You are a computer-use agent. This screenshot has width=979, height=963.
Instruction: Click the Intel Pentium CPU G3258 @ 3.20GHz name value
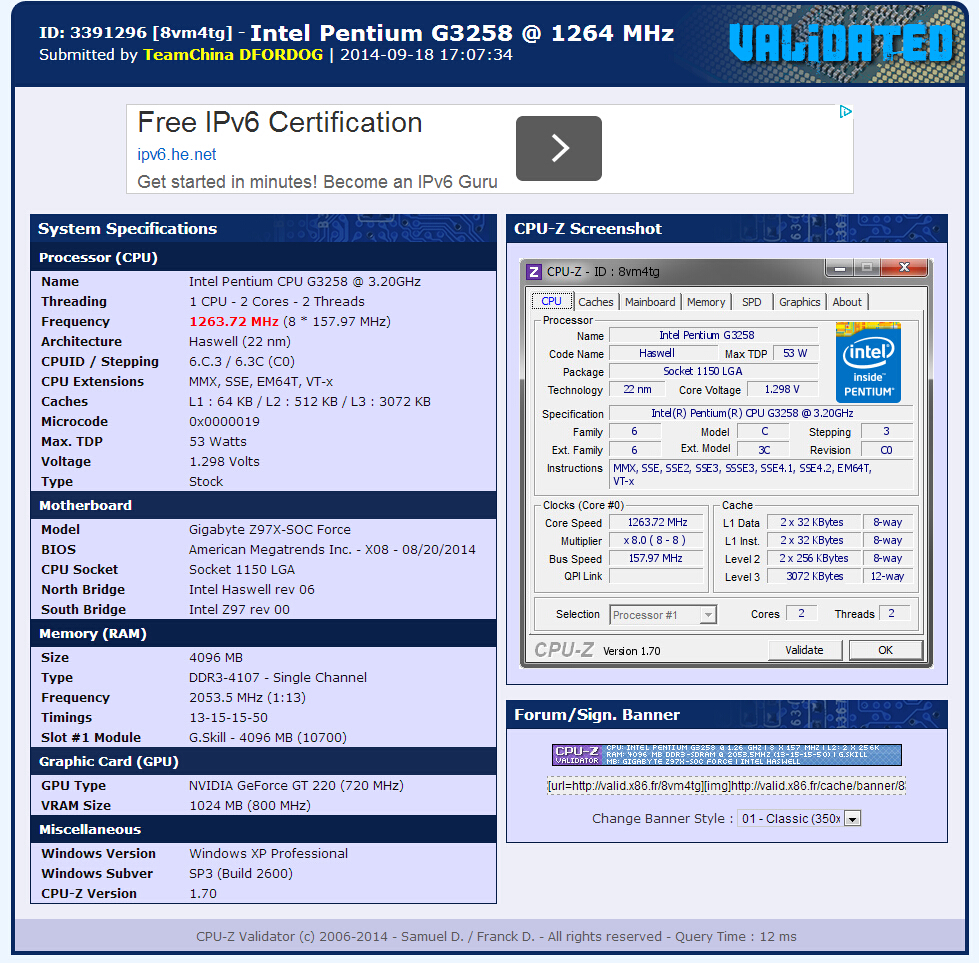tap(305, 282)
